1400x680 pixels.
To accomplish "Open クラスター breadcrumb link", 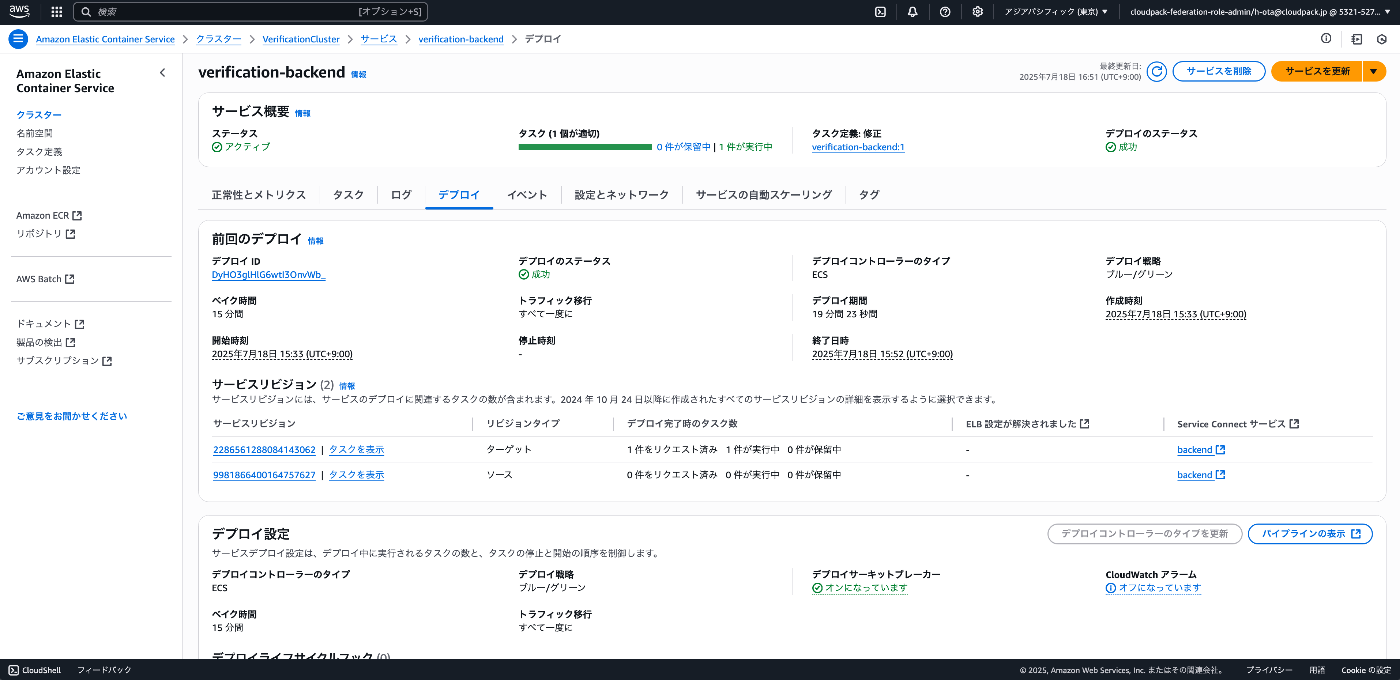I will coord(218,39).
